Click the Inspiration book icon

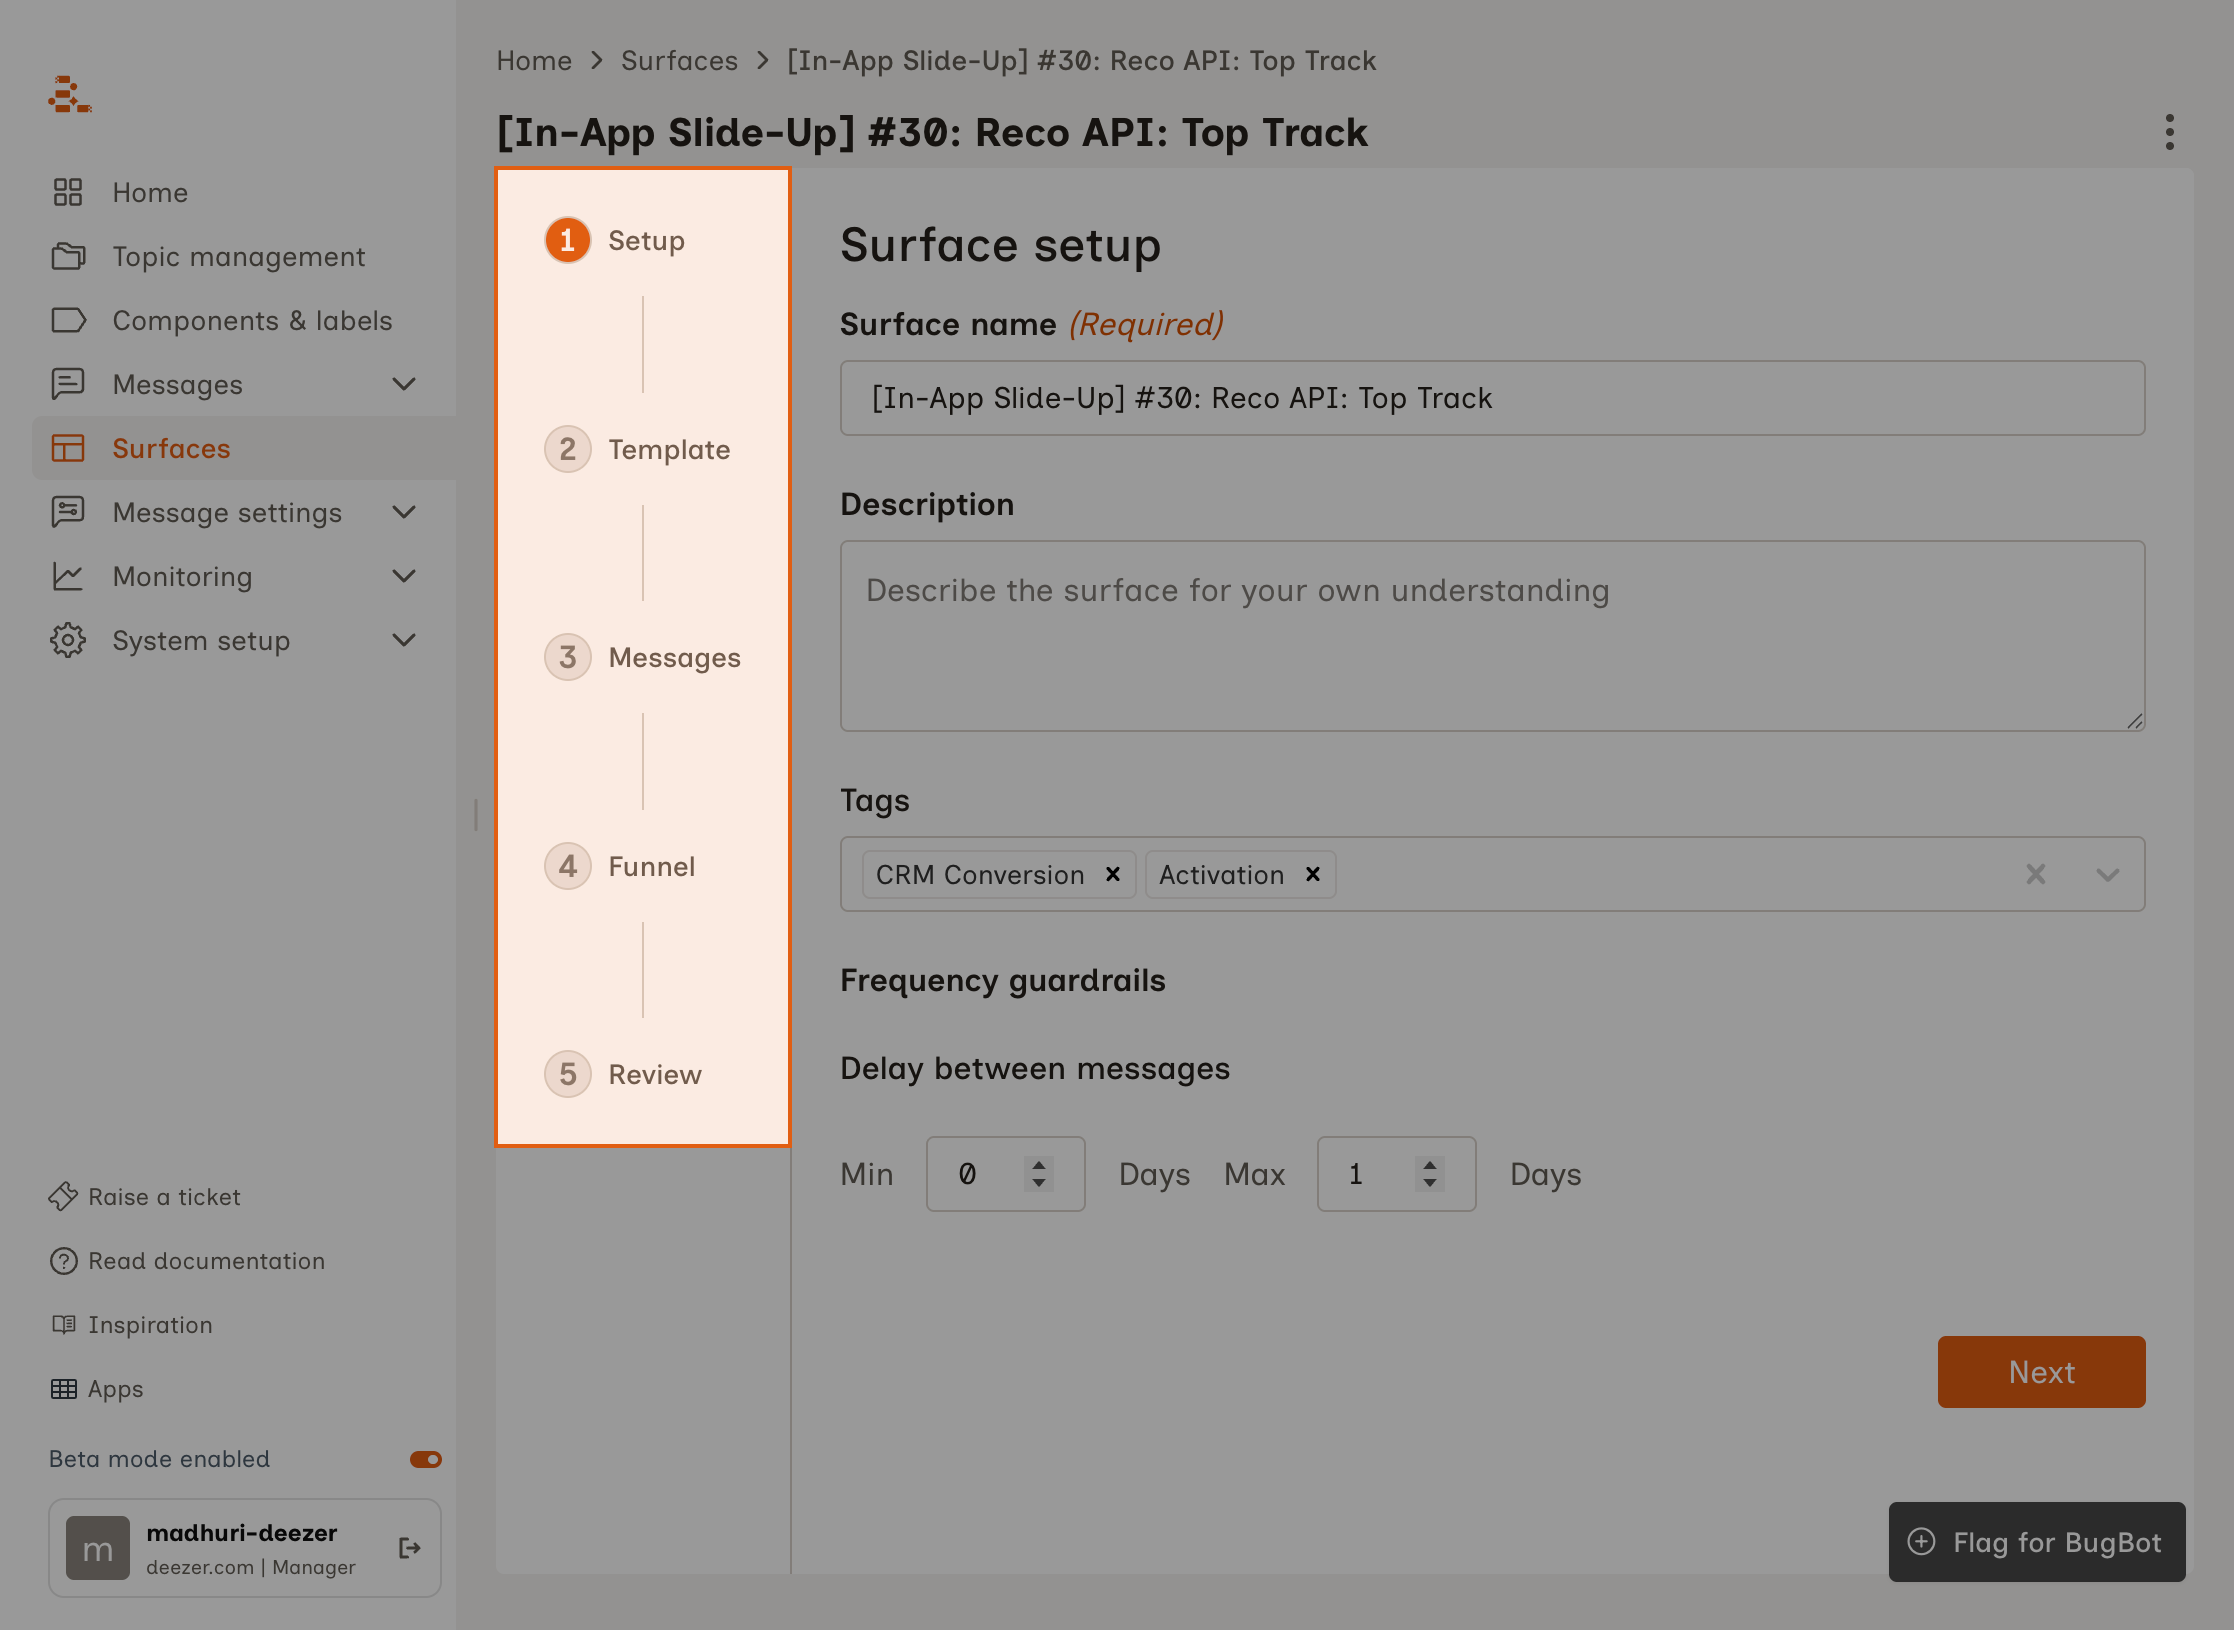pos(64,1324)
